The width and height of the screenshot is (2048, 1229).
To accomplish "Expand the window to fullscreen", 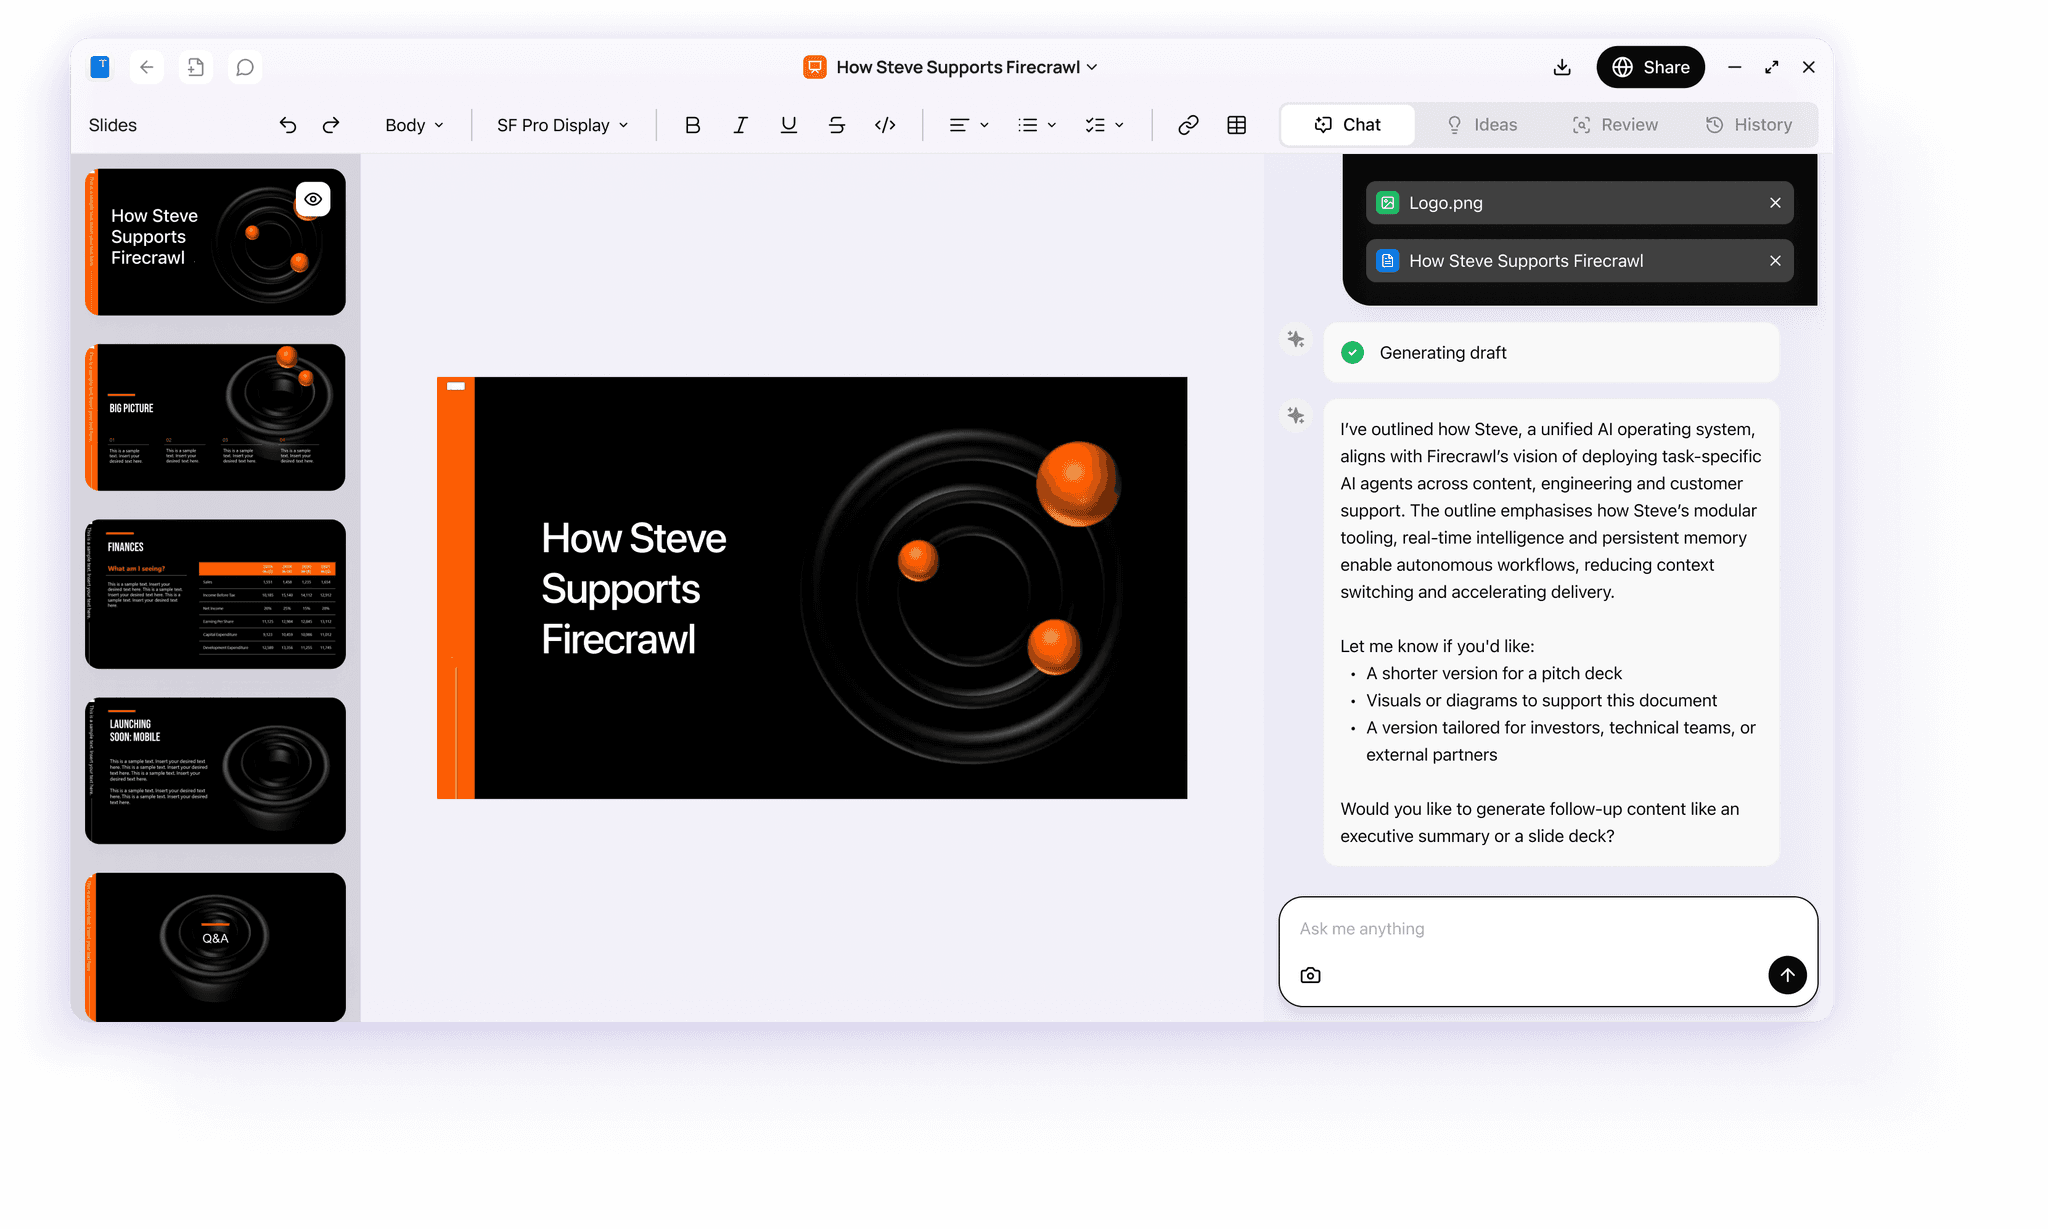I will (x=1772, y=67).
